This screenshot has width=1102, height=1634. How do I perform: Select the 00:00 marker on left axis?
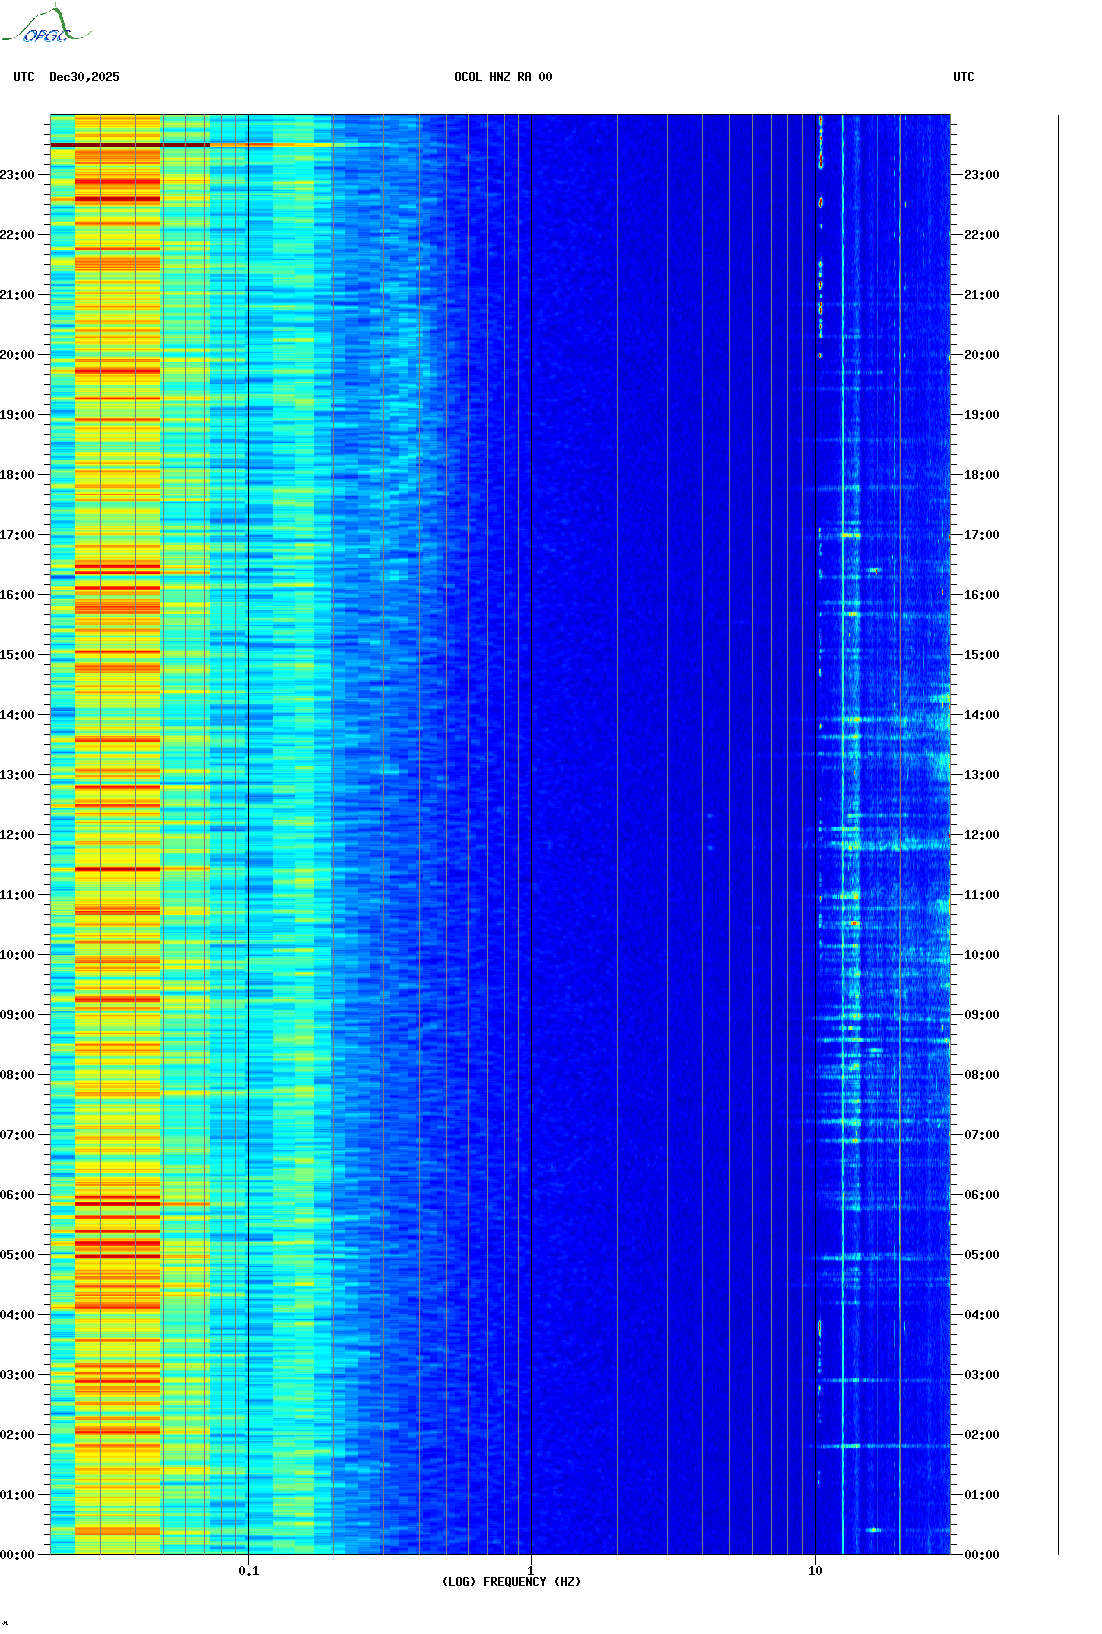coord(17,1554)
